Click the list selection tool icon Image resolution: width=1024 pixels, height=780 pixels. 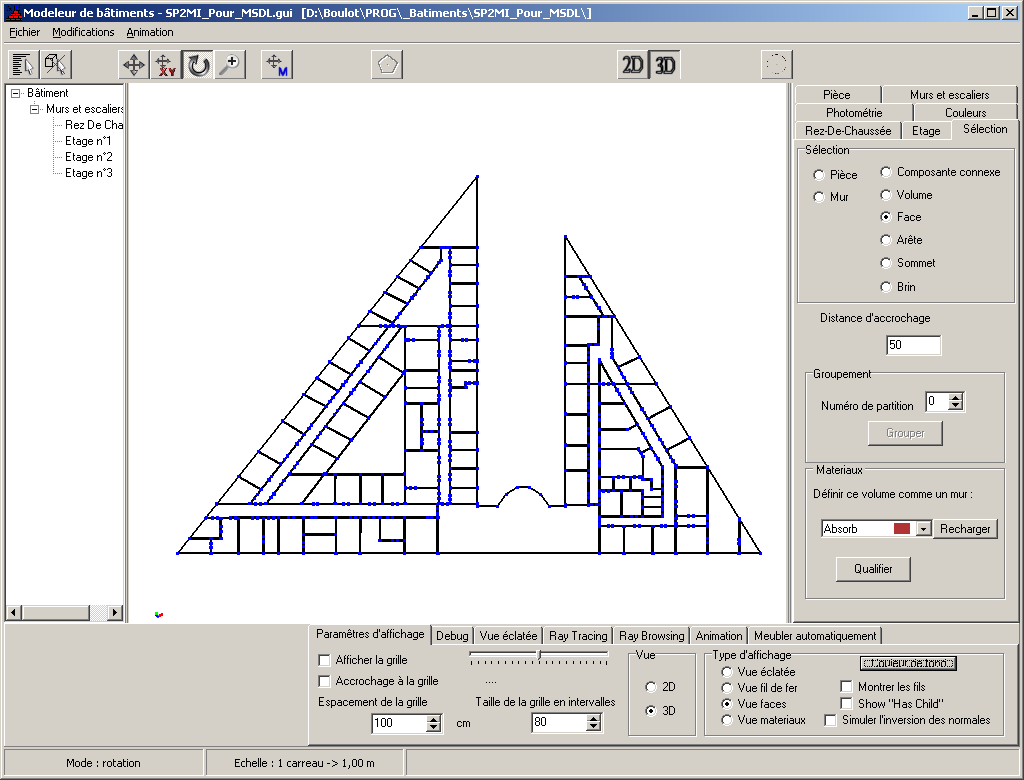coord(23,65)
